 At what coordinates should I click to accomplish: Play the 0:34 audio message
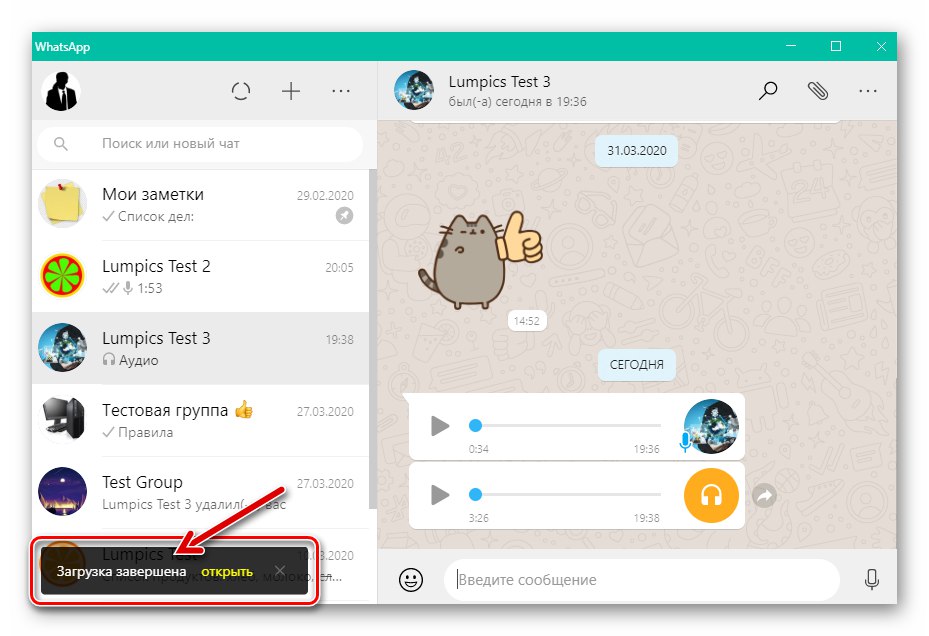(438, 426)
